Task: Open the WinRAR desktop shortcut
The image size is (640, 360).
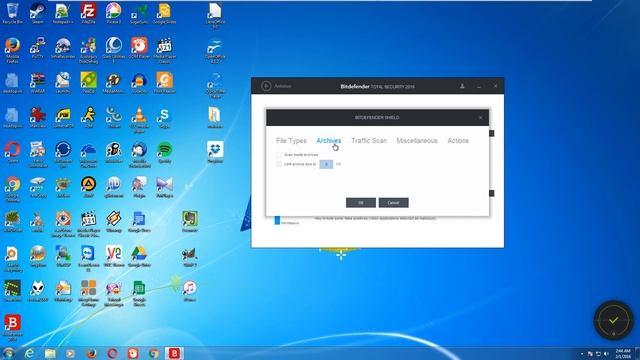Action: tap(38, 83)
